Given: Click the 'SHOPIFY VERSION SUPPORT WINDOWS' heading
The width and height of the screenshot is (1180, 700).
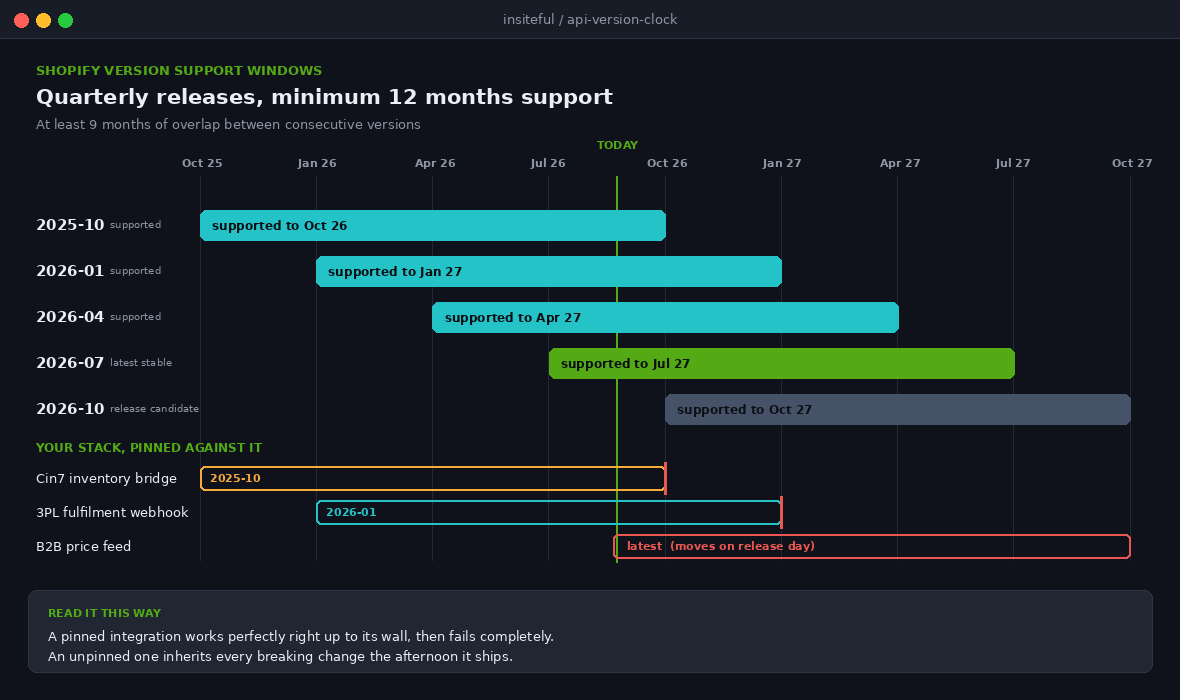Looking at the screenshot, I should pyautogui.click(x=179, y=71).
